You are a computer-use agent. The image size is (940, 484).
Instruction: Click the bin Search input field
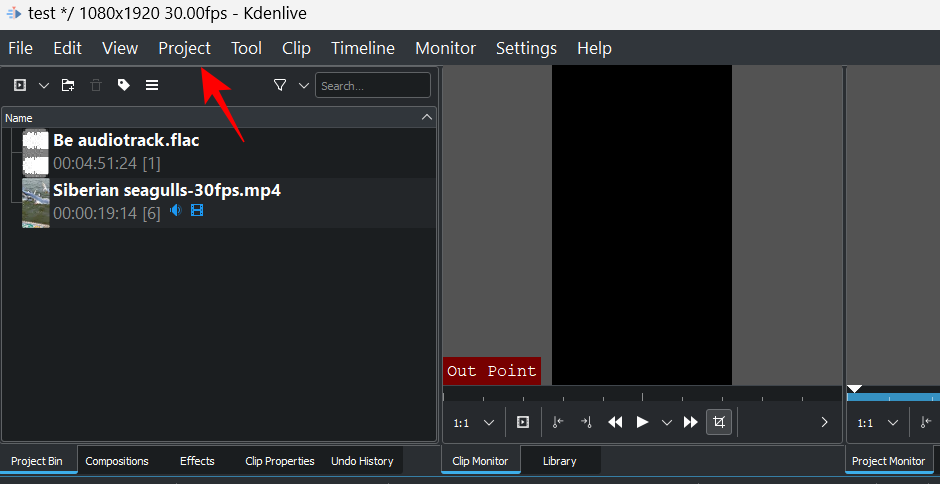click(372, 86)
